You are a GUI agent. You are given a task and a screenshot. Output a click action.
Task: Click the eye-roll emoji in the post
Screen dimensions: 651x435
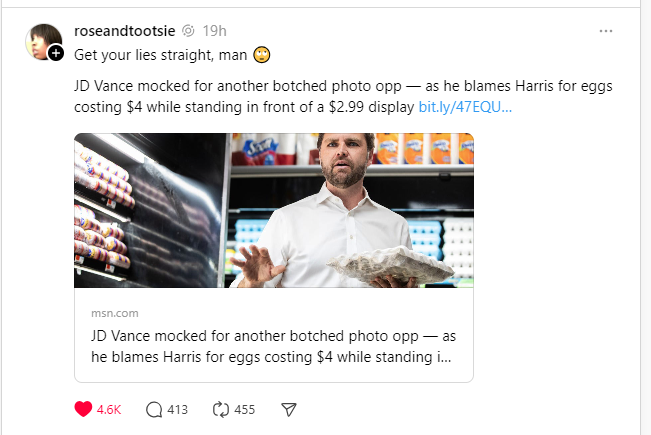(262, 54)
